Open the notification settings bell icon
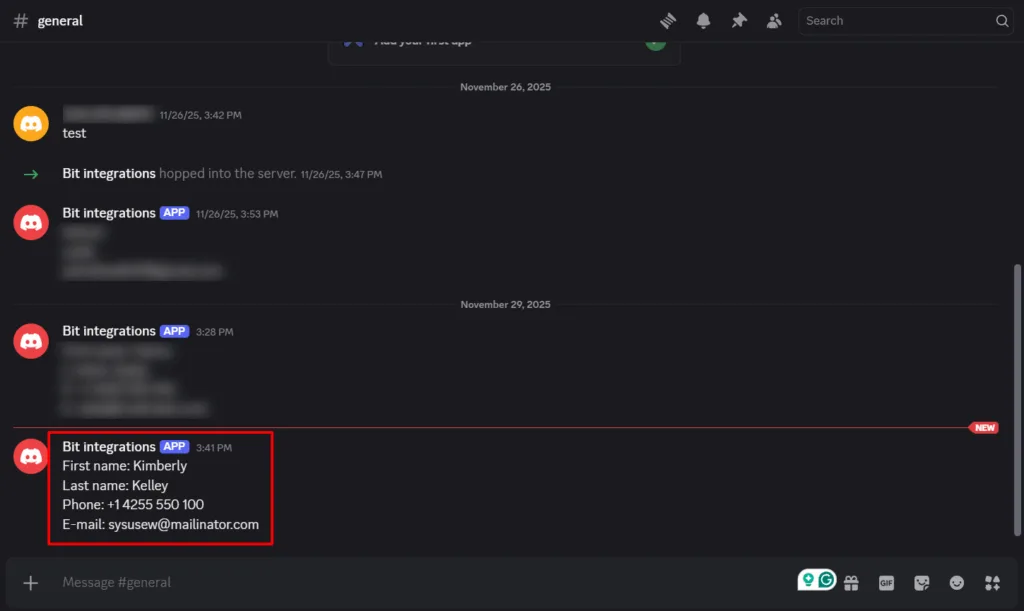Screen dimensions: 1024x611 tap(703, 20)
